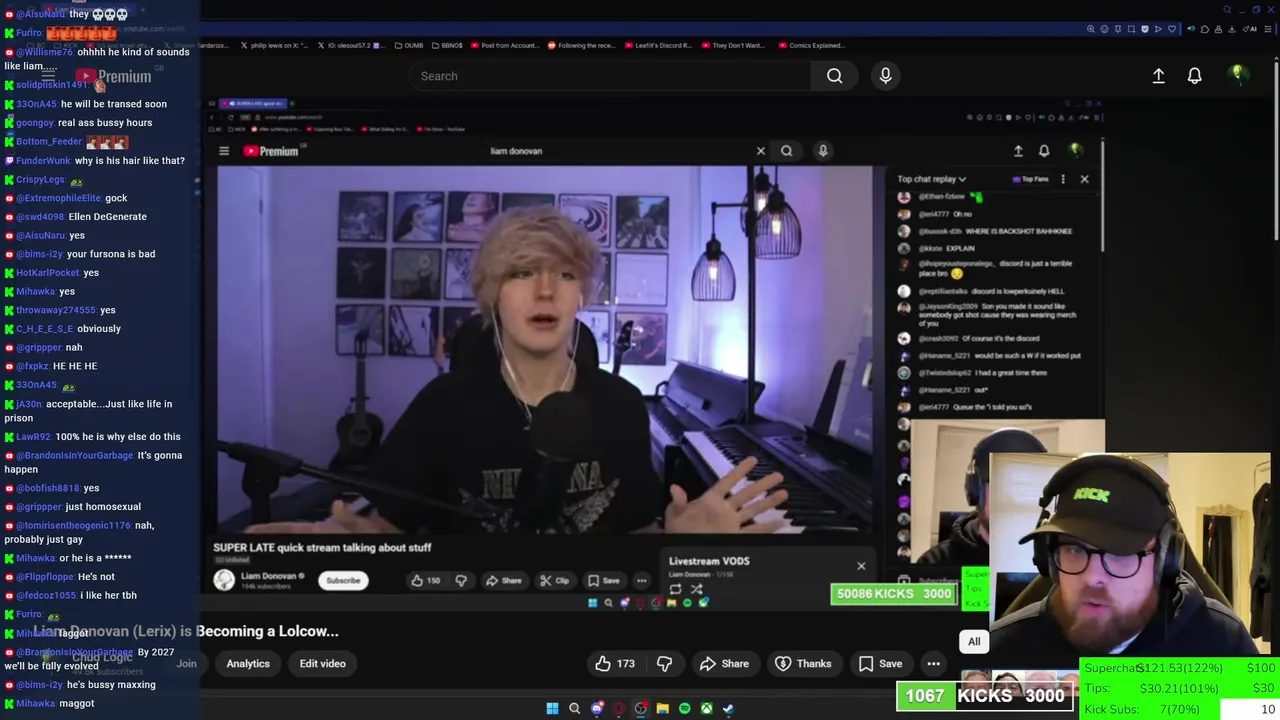Image resolution: width=1280 pixels, height=720 pixels.
Task: Click Clip under the inner video
Action: pyautogui.click(x=555, y=581)
